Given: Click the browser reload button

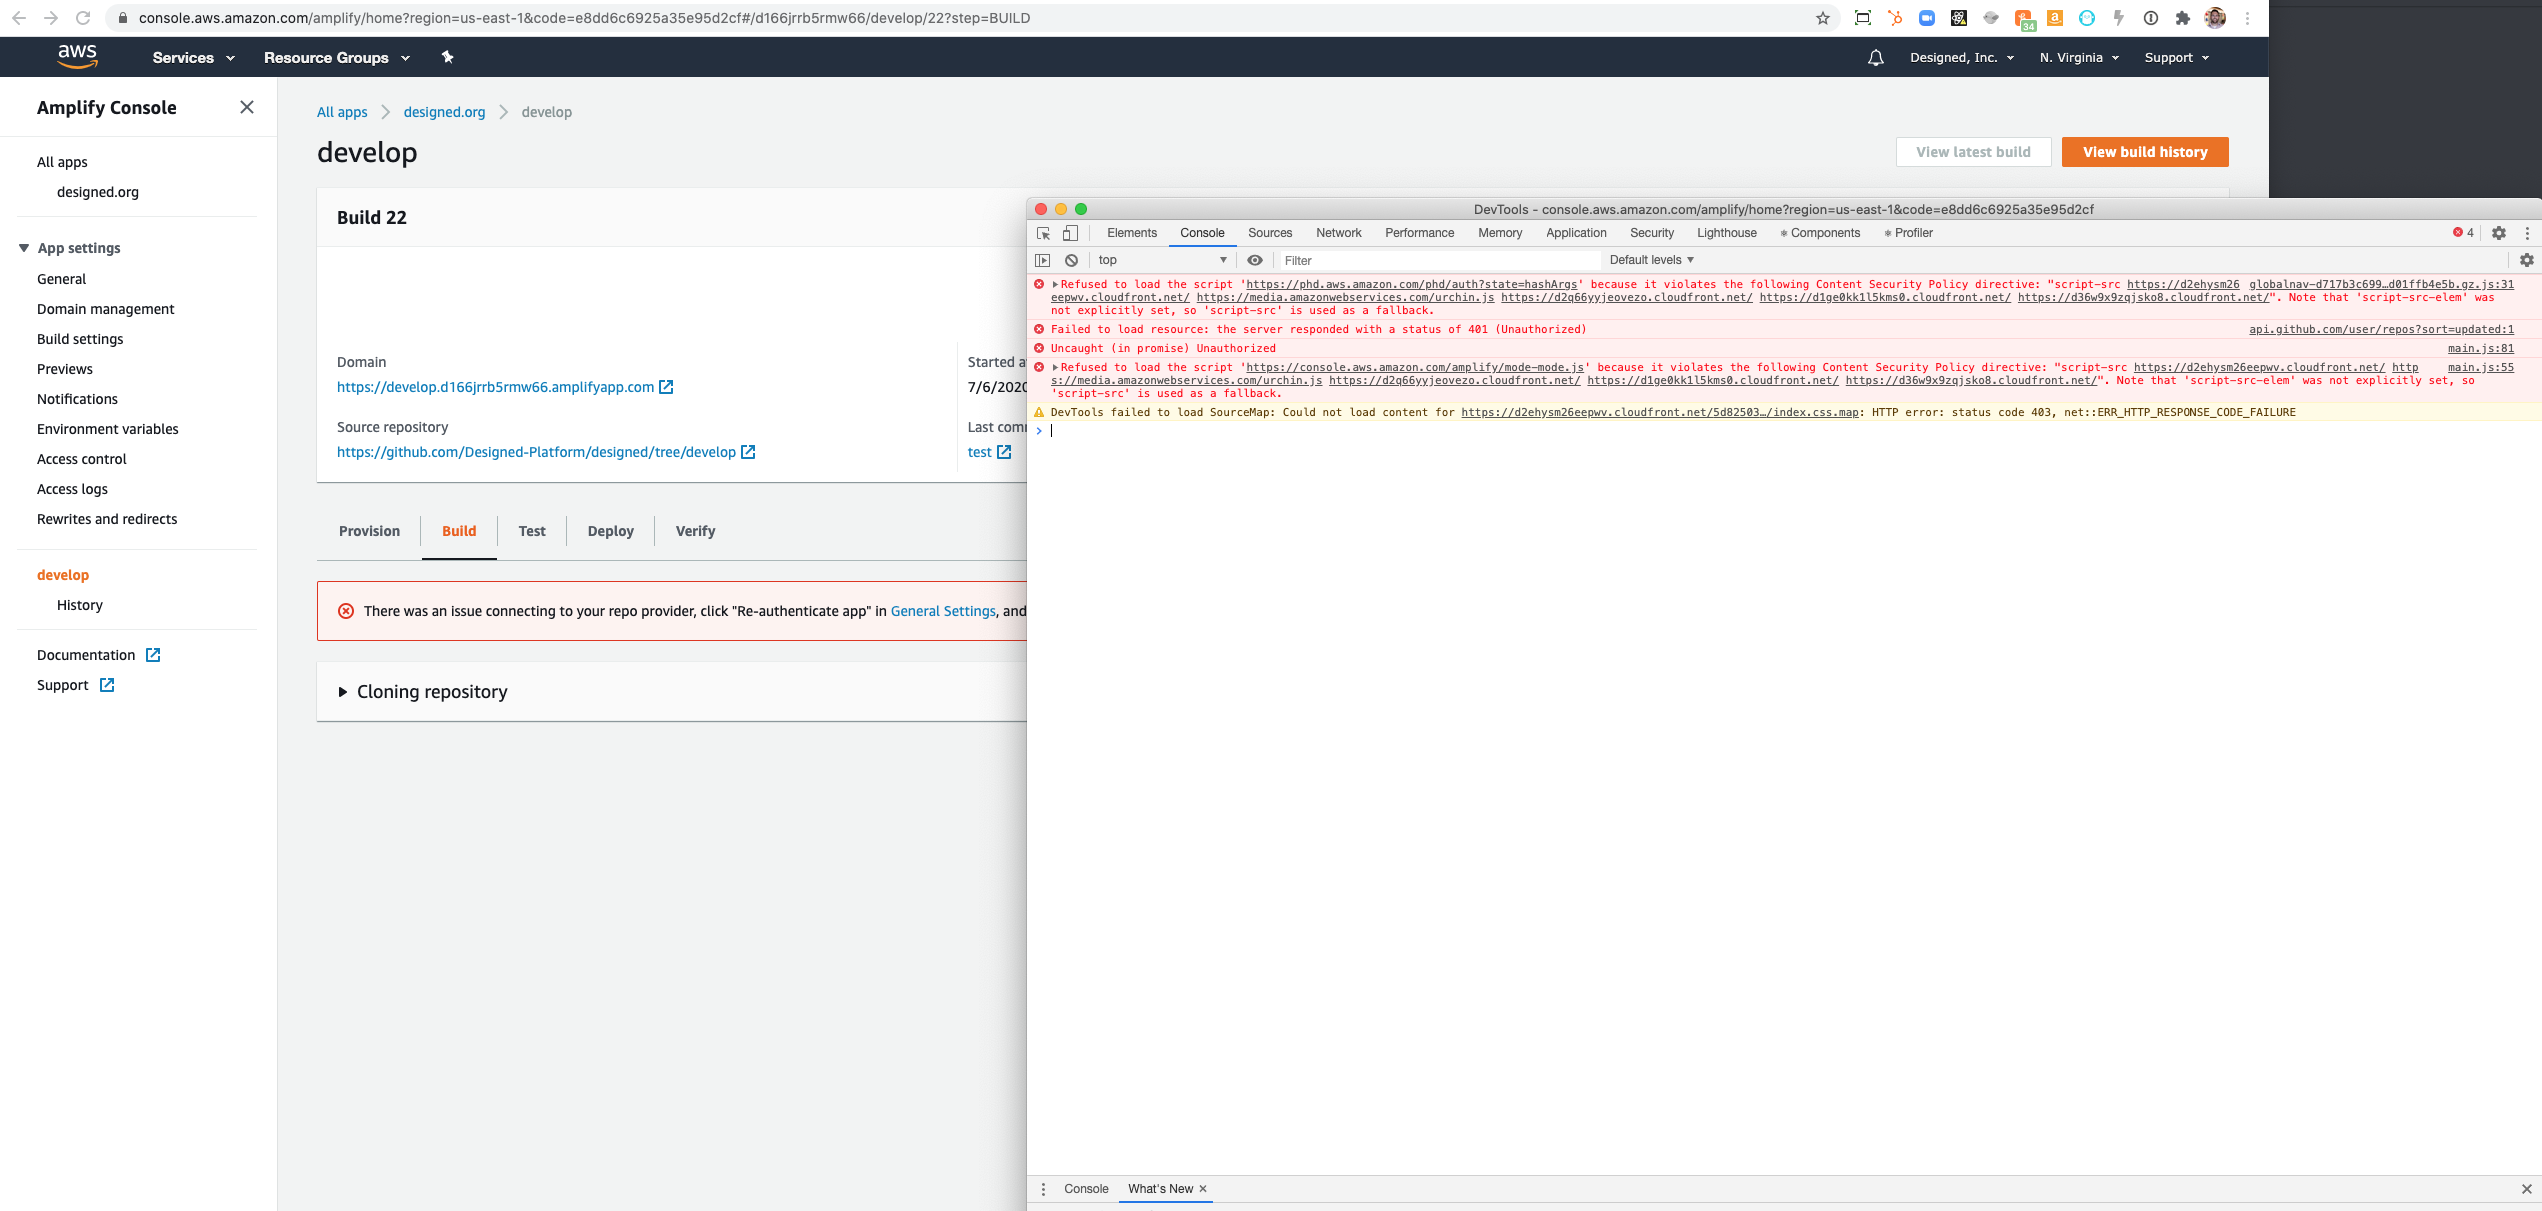Looking at the screenshot, I should pos(84,18).
